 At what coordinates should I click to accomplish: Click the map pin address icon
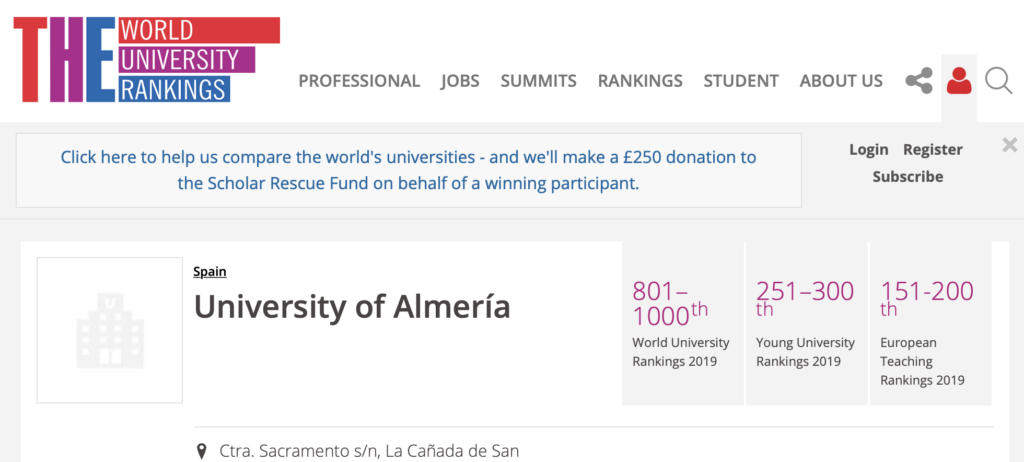[x=202, y=451]
